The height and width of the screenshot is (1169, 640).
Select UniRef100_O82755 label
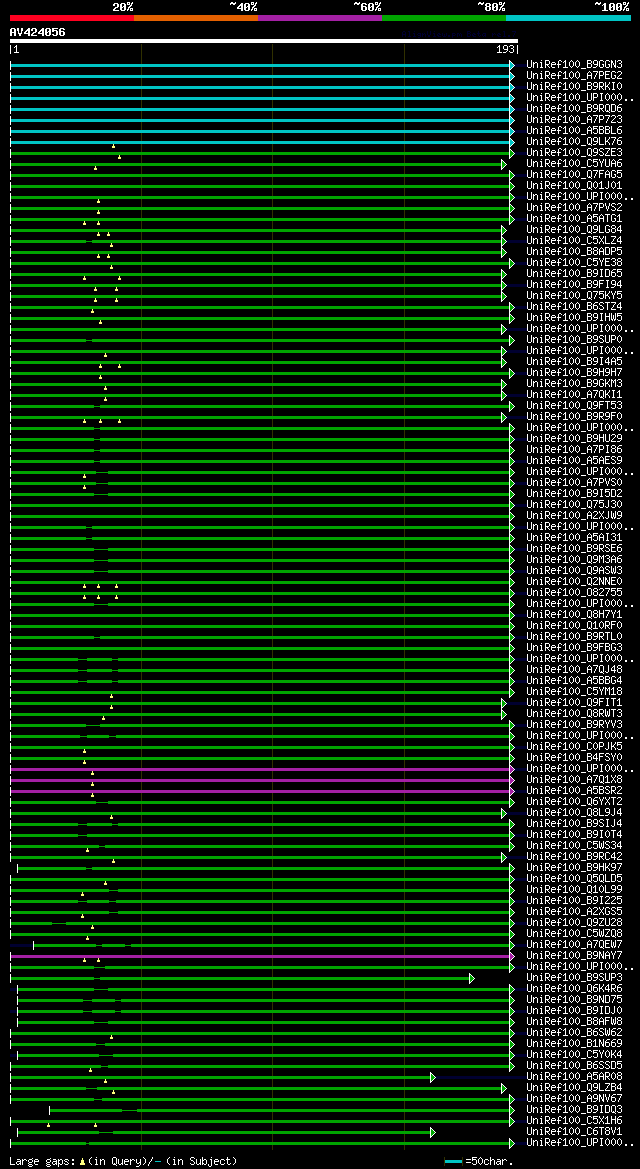(574, 593)
